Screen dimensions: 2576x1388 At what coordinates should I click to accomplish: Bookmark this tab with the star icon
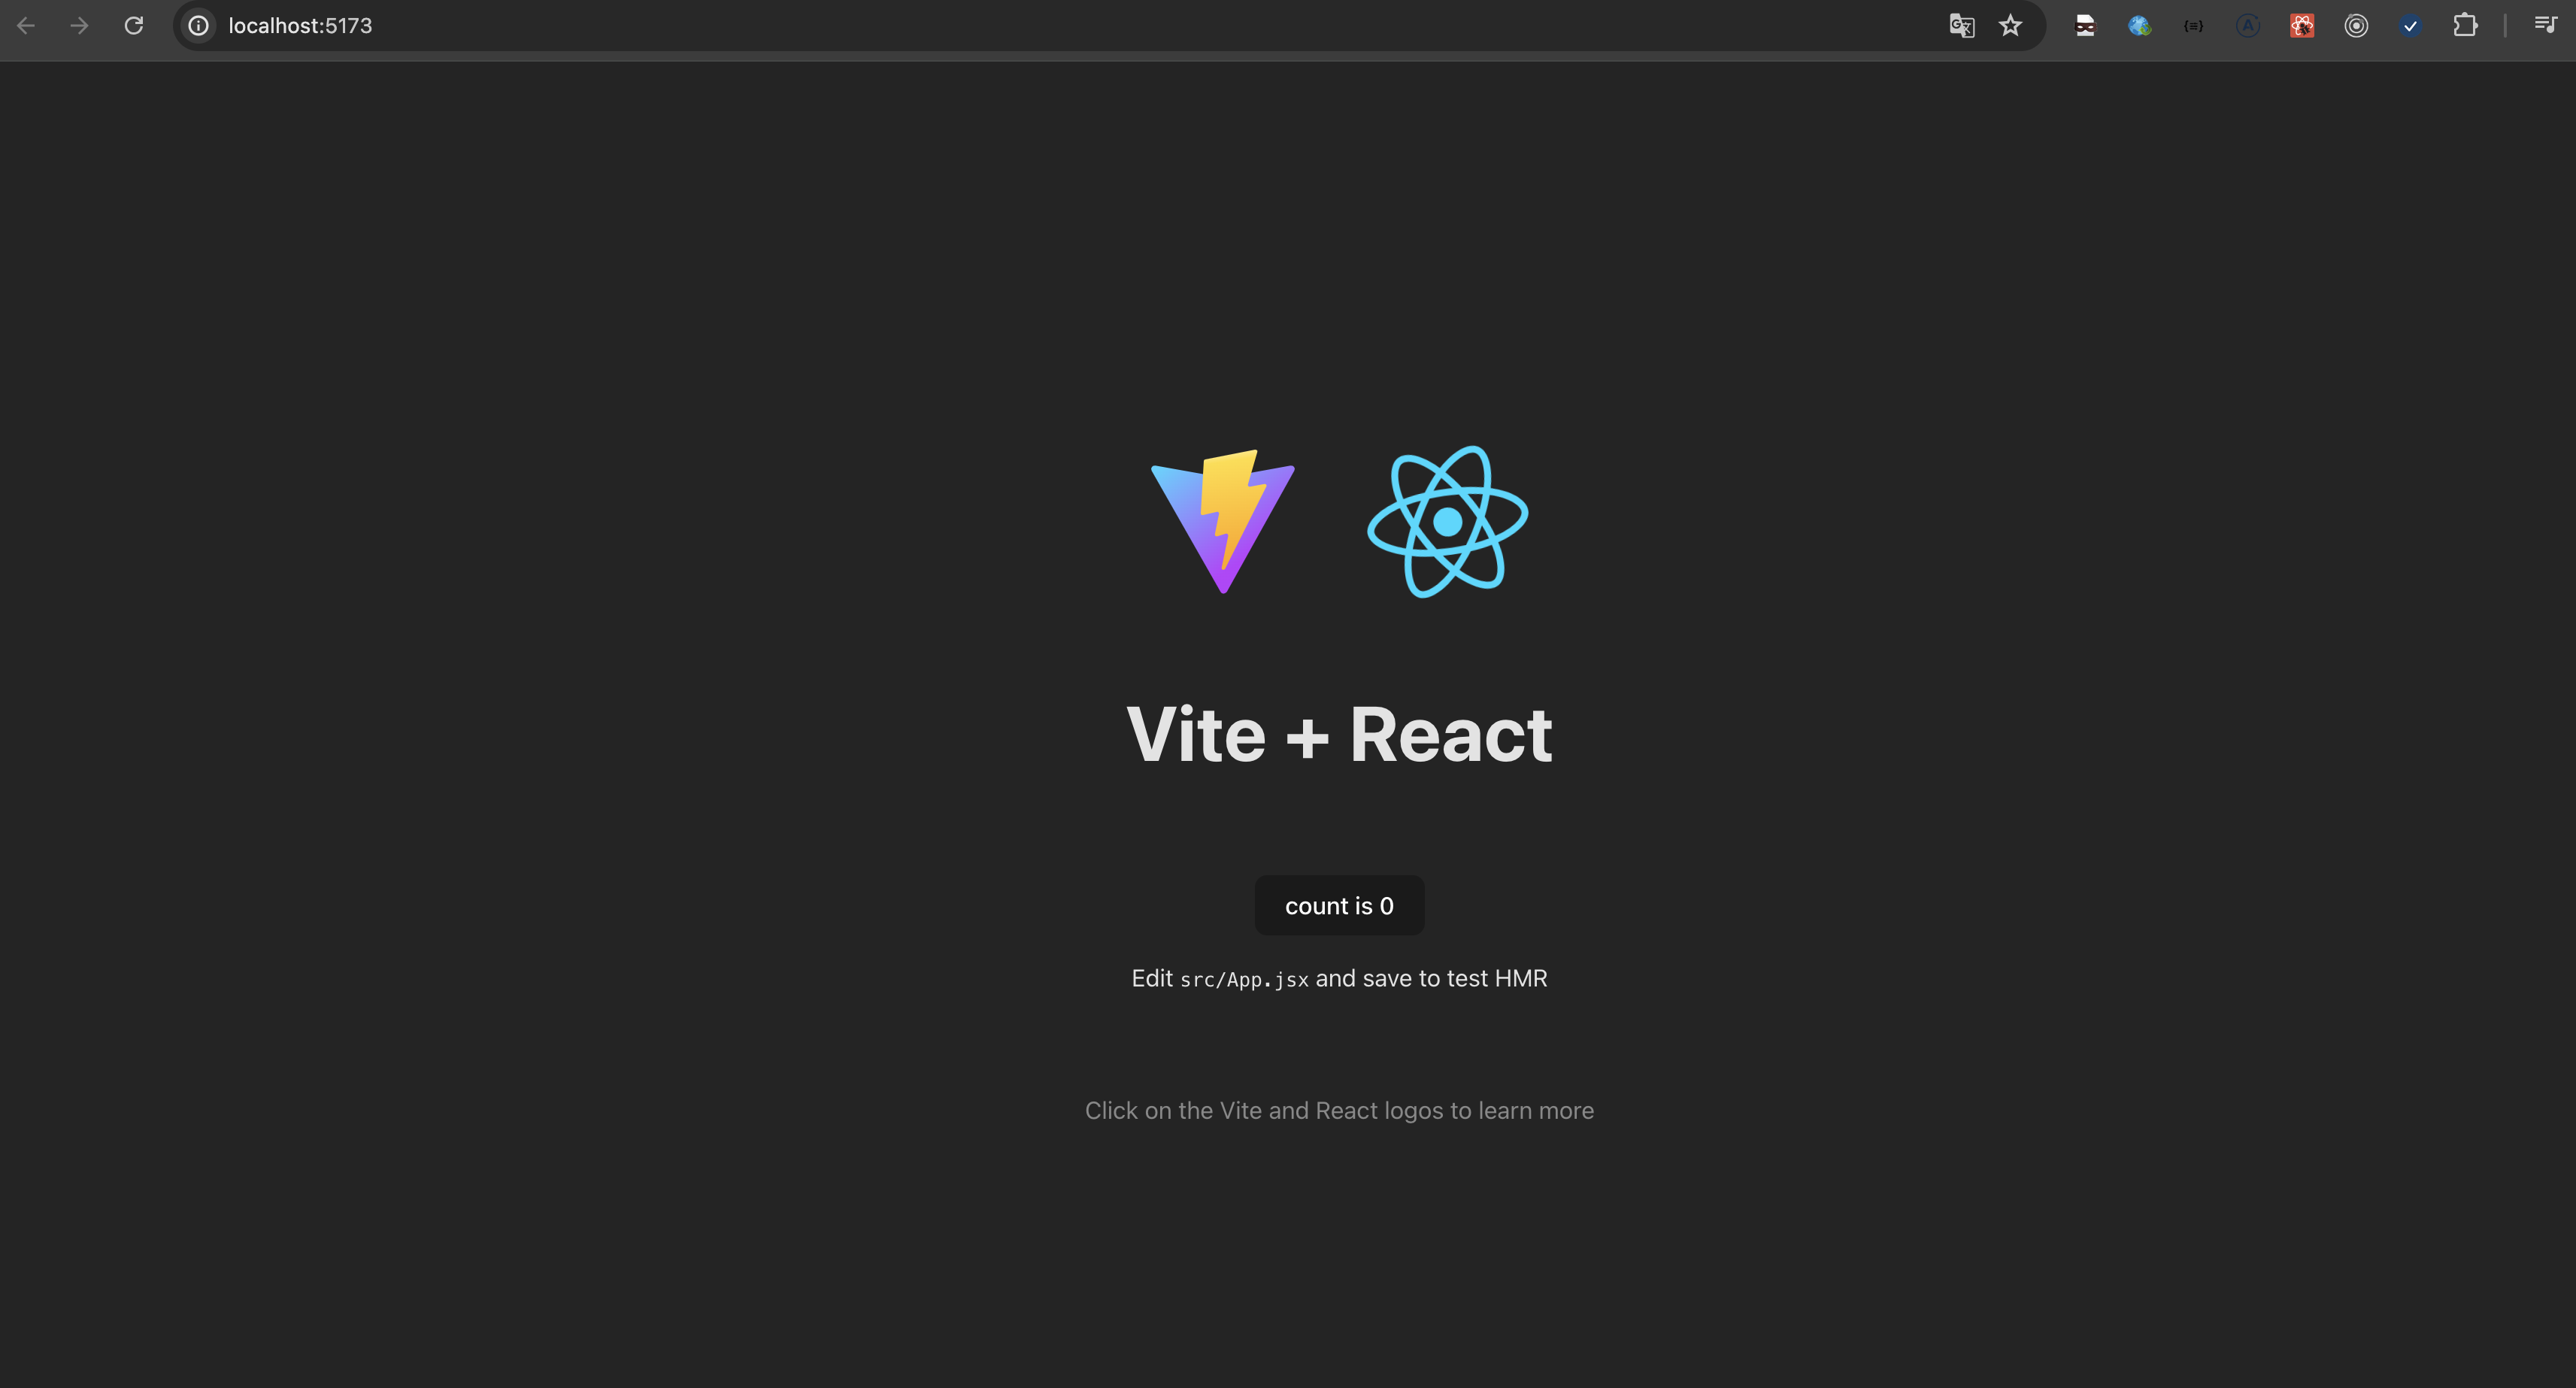click(2010, 26)
